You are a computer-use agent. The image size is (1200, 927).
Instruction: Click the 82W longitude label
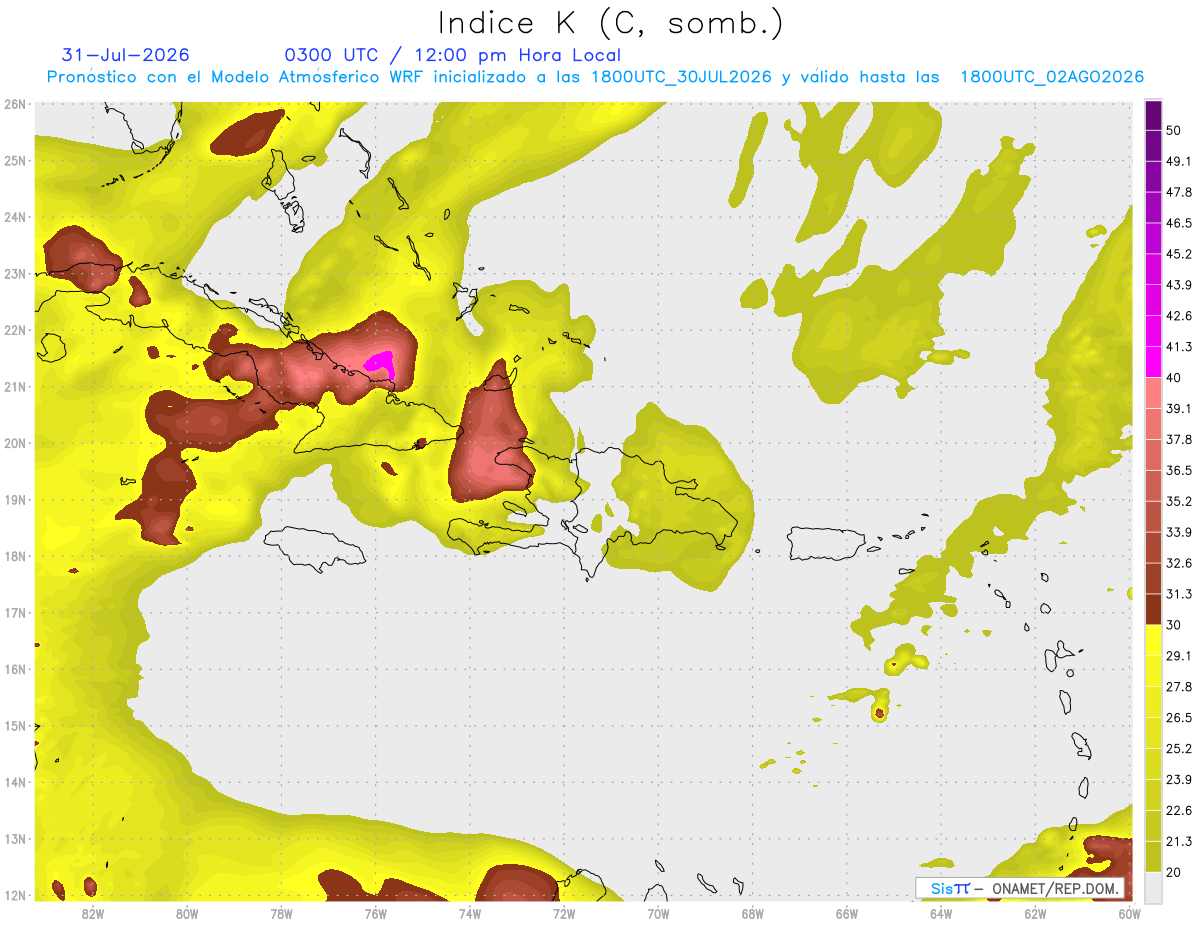[x=92, y=913]
